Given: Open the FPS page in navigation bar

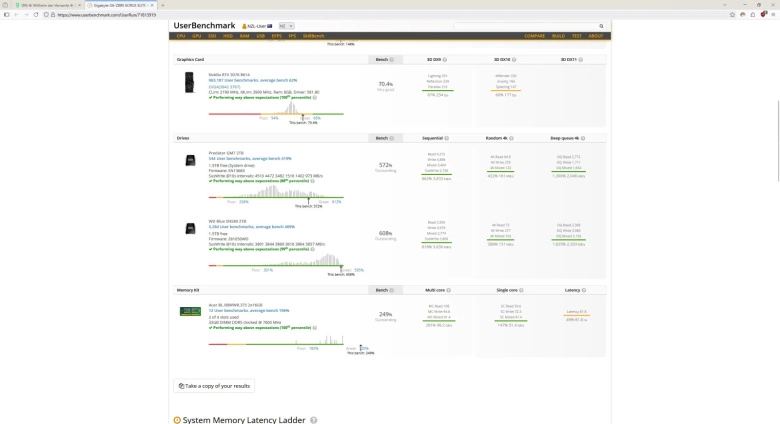Looking at the screenshot, I should (292, 36).
